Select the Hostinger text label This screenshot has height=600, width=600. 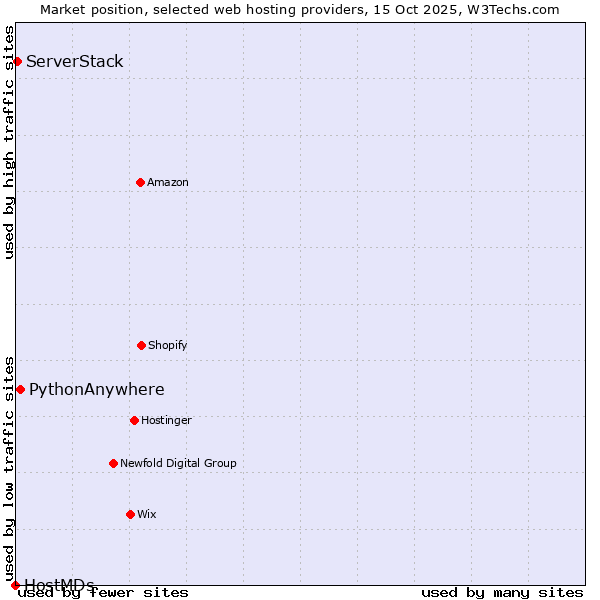click(x=166, y=420)
